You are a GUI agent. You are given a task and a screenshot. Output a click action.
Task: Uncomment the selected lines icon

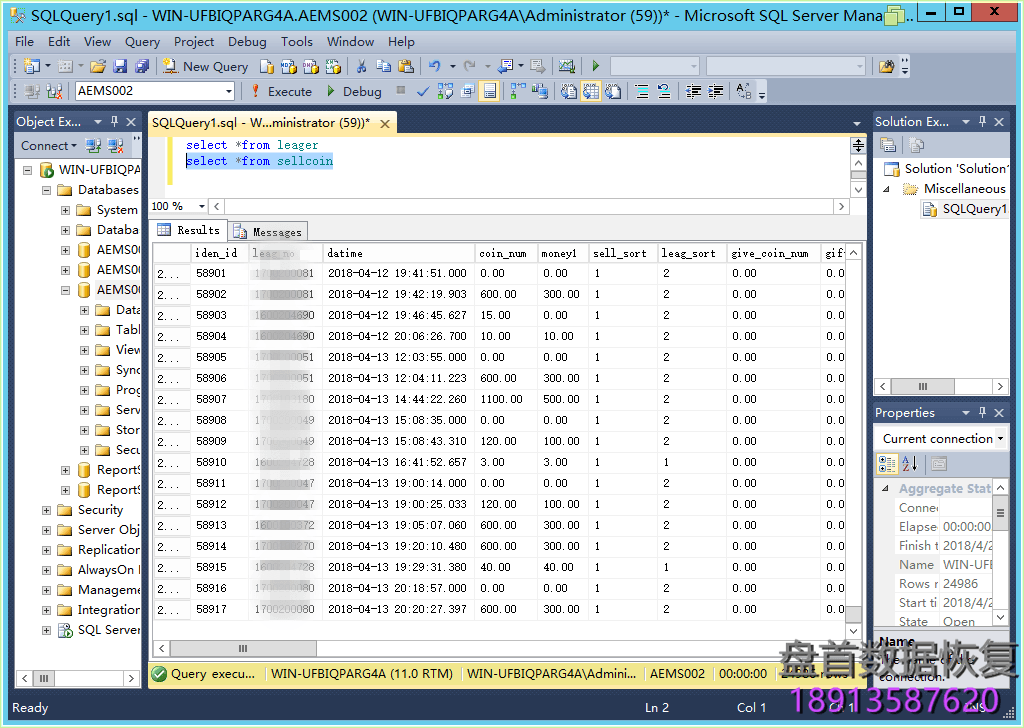(664, 91)
